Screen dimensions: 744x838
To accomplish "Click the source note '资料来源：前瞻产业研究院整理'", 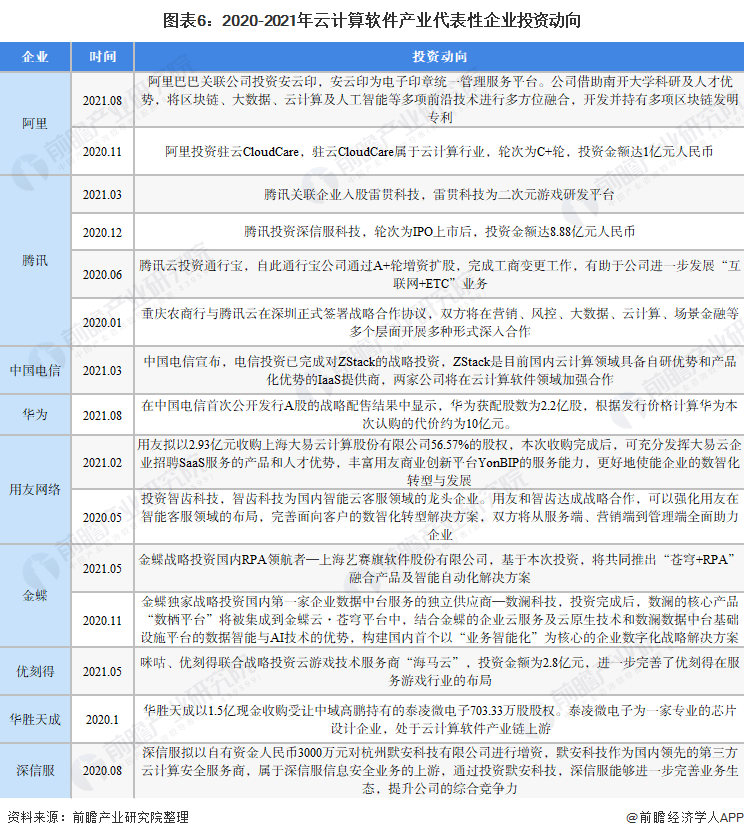I will pos(98,817).
